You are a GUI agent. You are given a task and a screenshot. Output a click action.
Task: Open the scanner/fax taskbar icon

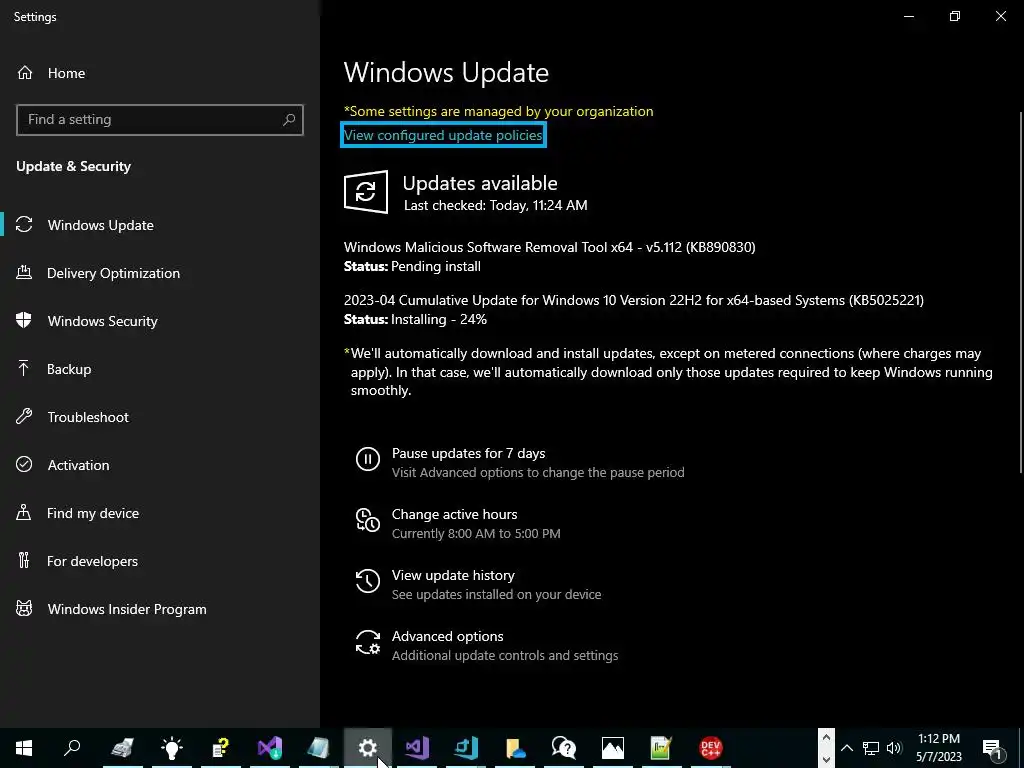(122, 748)
